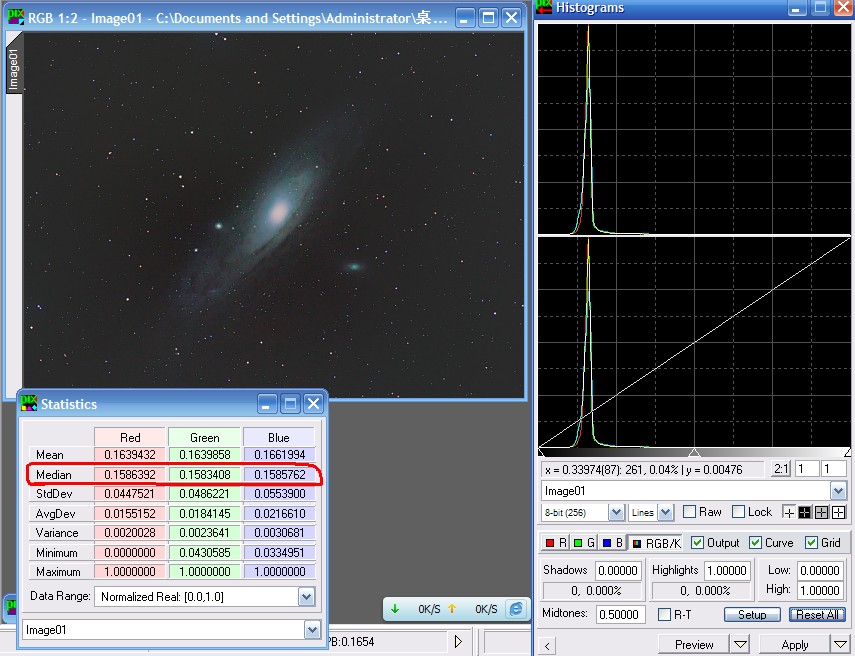
Task: Click the 2:1 histogram zoom button
Action: (781, 469)
